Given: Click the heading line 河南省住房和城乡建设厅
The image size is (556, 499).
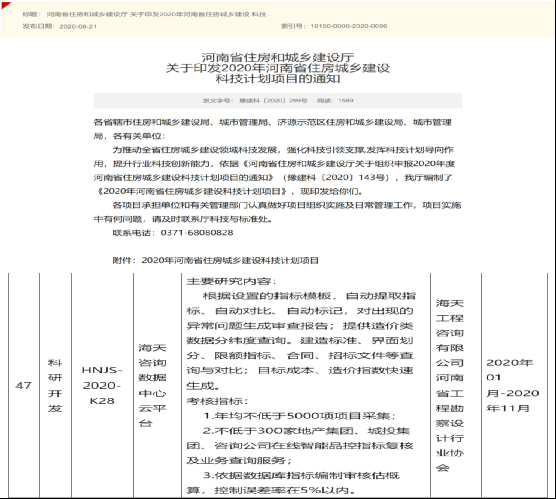Looking at the screenshot, I should coord(278,57).
